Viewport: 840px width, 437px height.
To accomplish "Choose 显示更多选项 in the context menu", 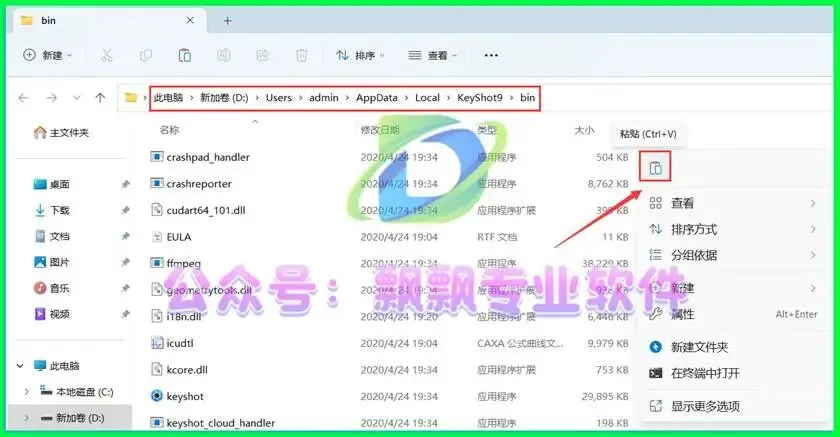I will (x=732, y=406).
